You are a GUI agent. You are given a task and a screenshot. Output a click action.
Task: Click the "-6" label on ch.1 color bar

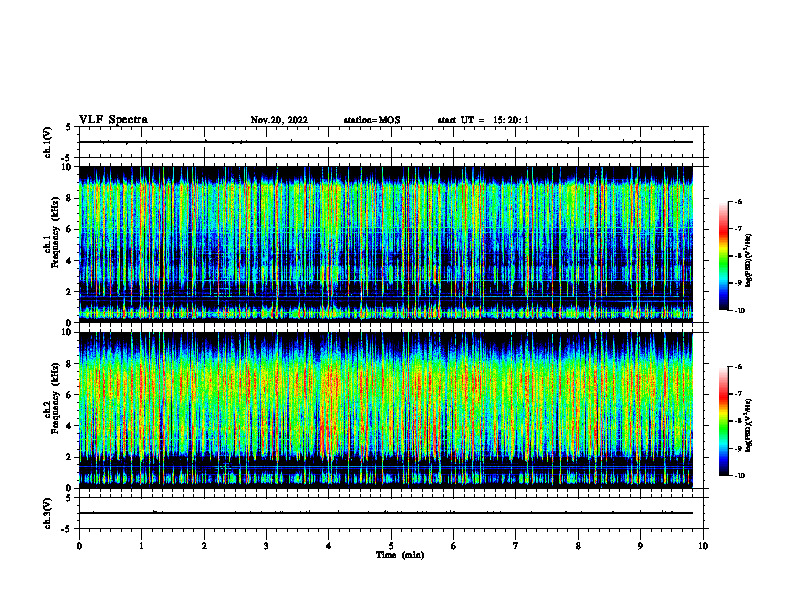click(x=738, y=202)
